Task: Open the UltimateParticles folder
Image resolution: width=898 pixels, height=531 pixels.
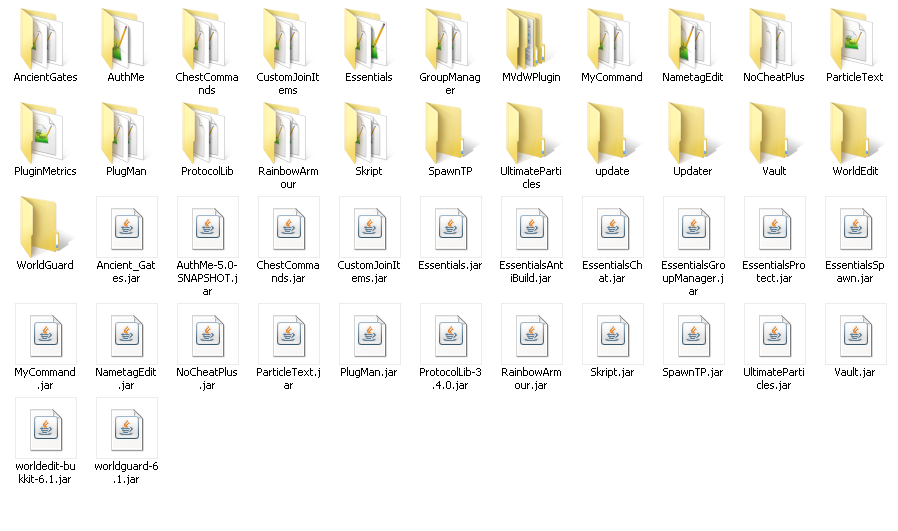Action: pos(531,132)
